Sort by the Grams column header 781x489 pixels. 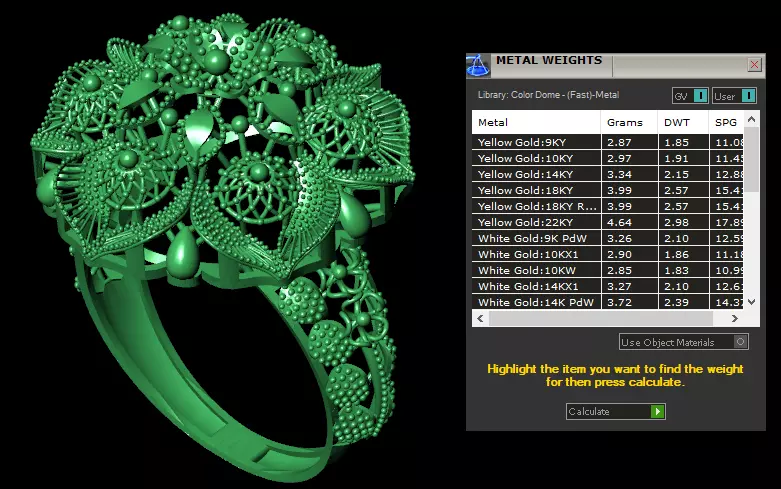tap(629, 122)
